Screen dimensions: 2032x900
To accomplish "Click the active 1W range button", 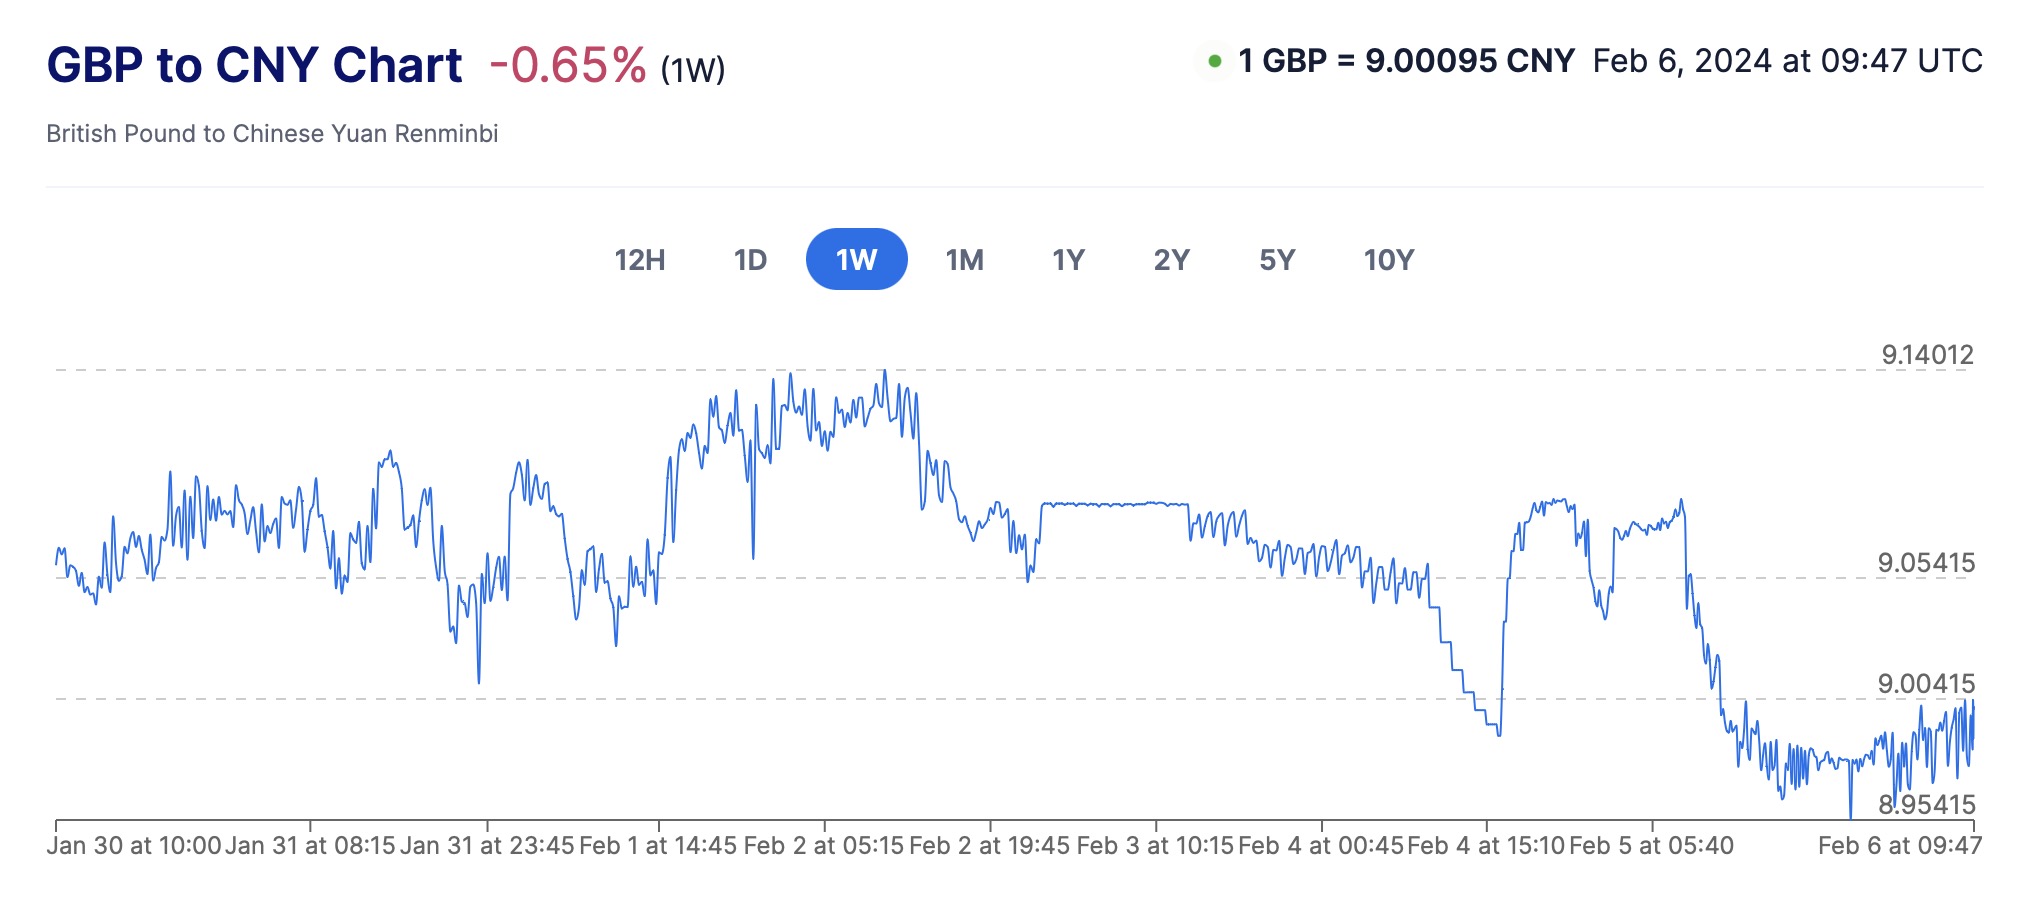I will coord(856,260).
